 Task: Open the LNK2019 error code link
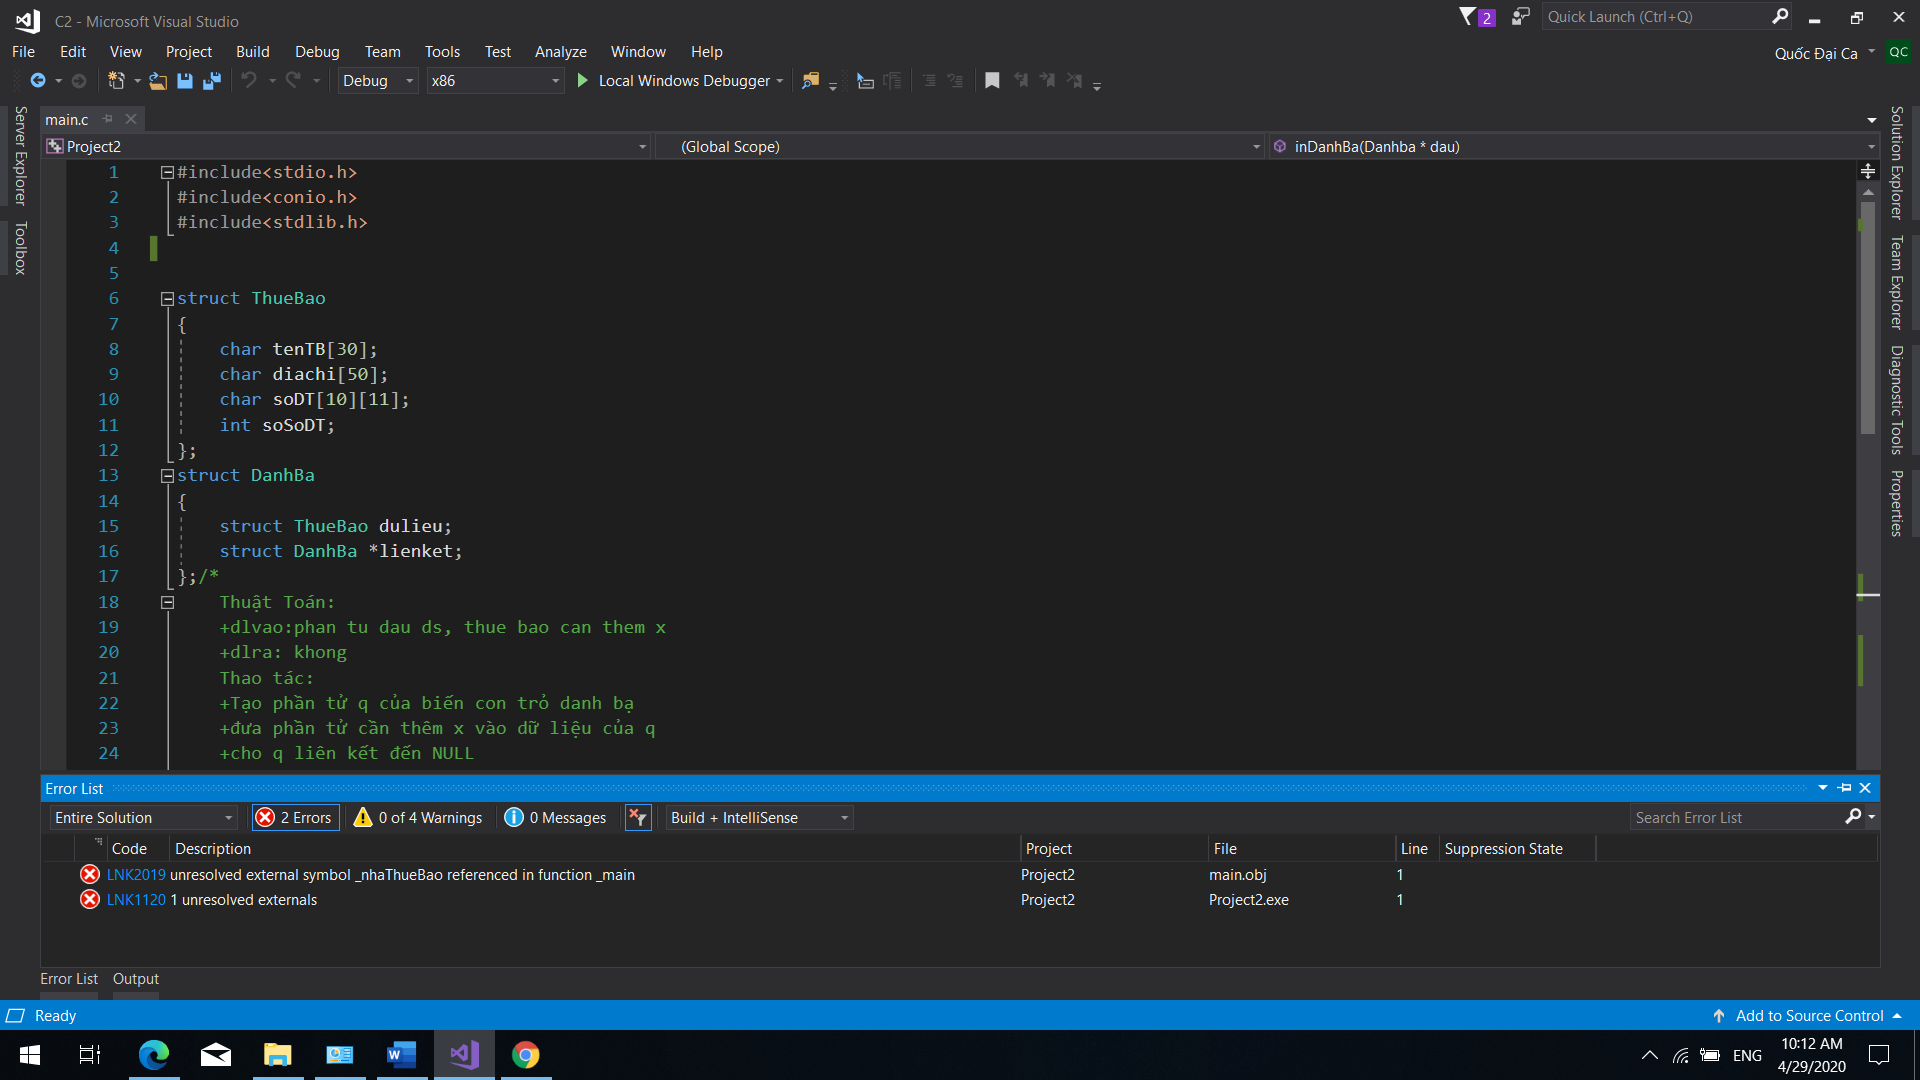click(136, 874)
